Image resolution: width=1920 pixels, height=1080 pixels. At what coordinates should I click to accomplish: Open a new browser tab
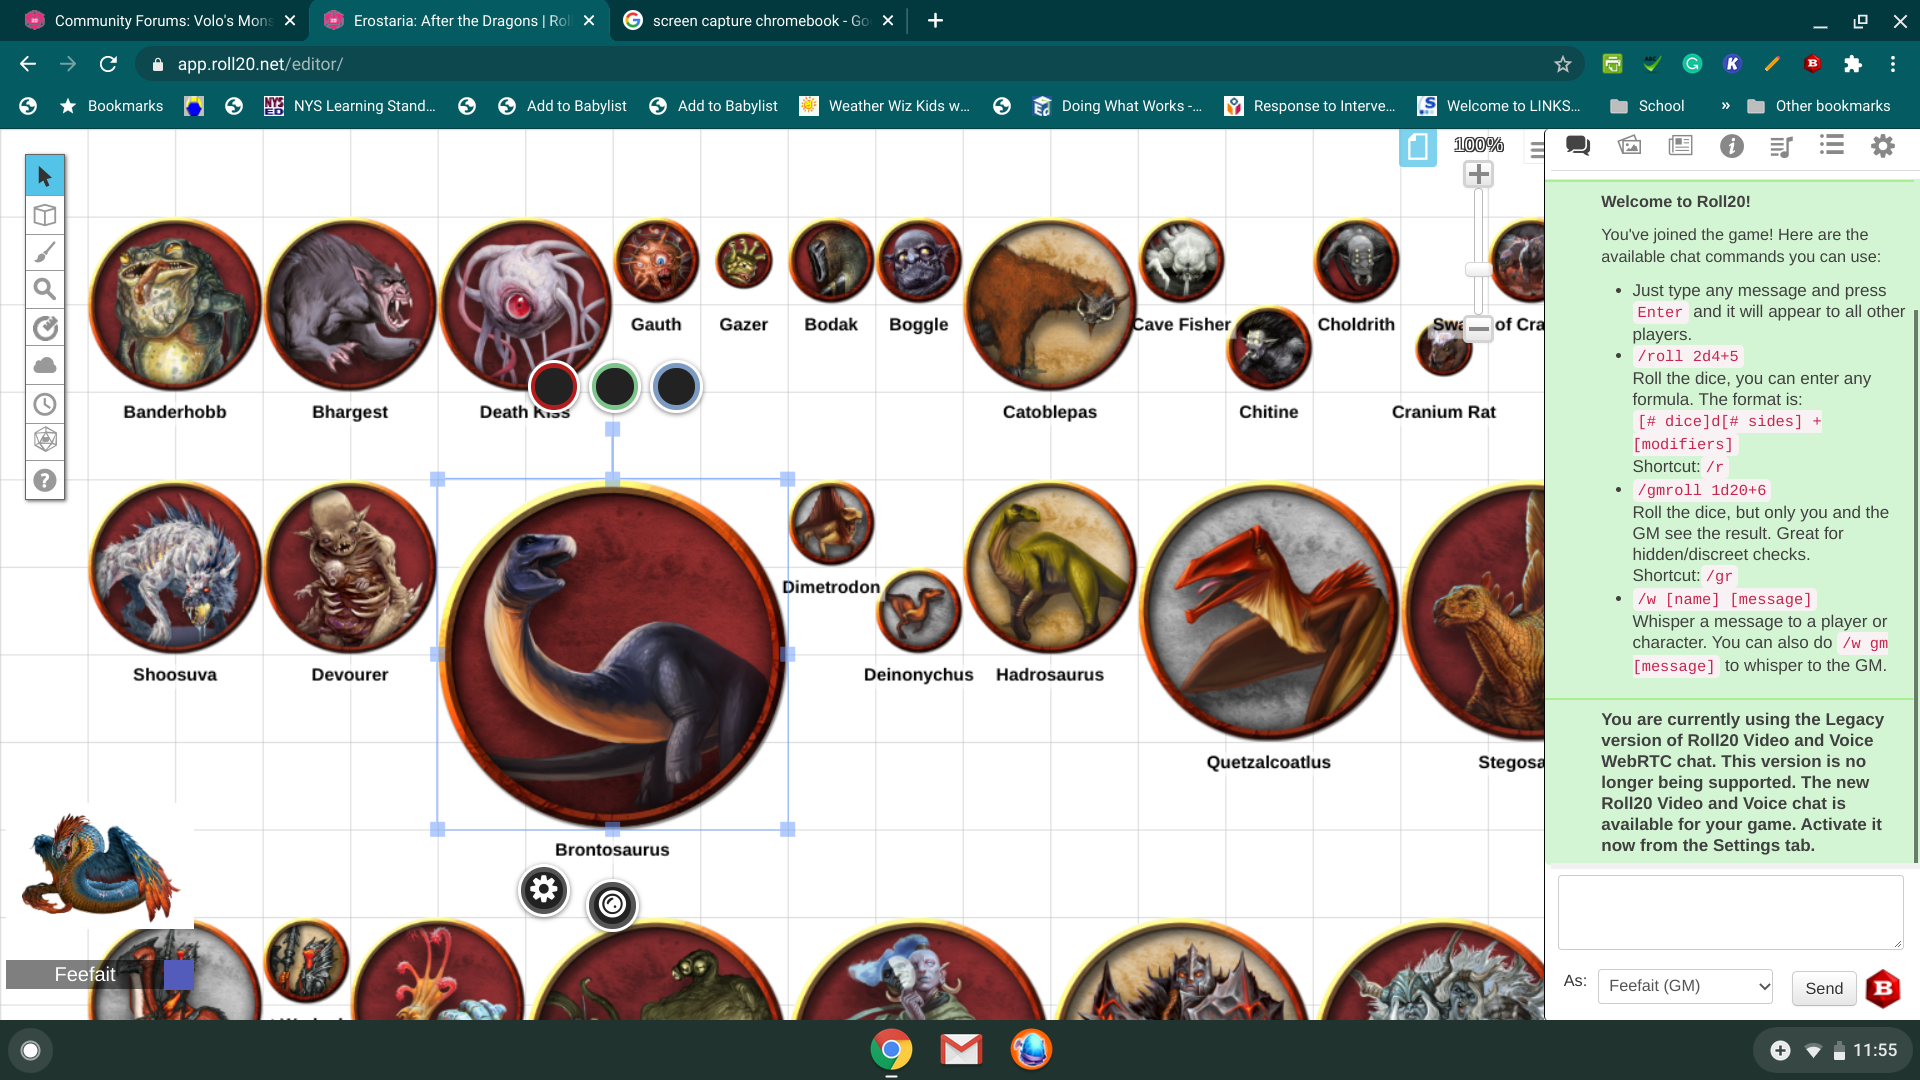[x=935, y=21]
